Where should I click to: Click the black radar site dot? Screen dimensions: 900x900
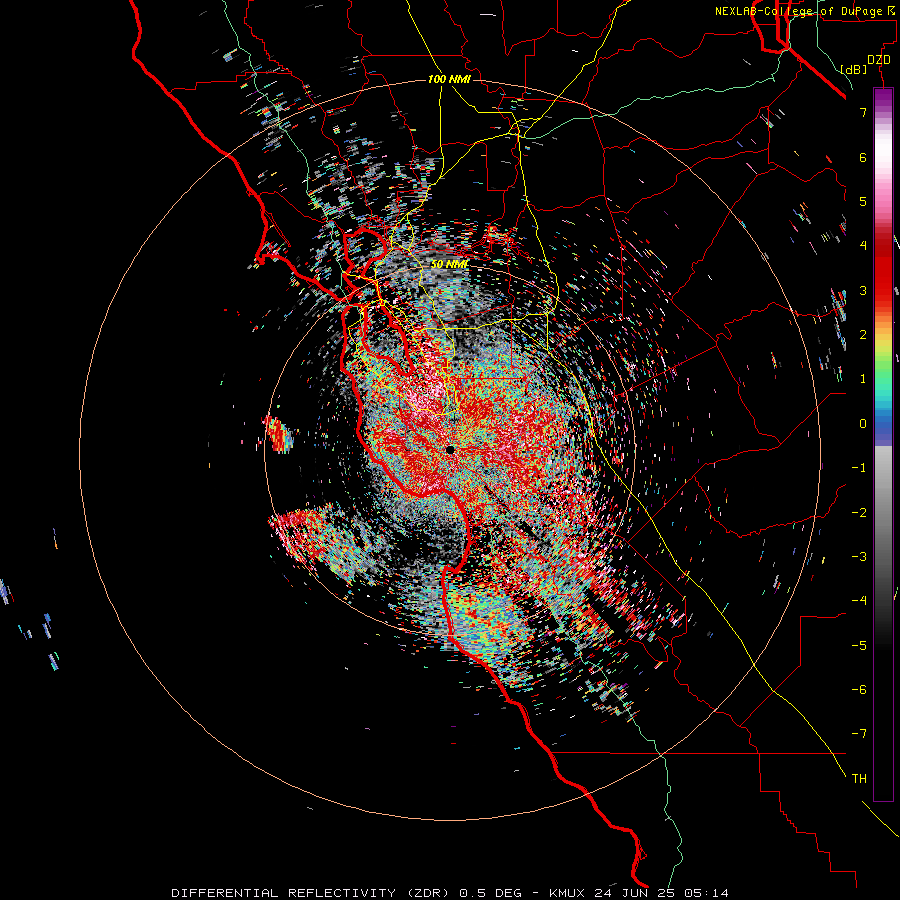[450, 450]
